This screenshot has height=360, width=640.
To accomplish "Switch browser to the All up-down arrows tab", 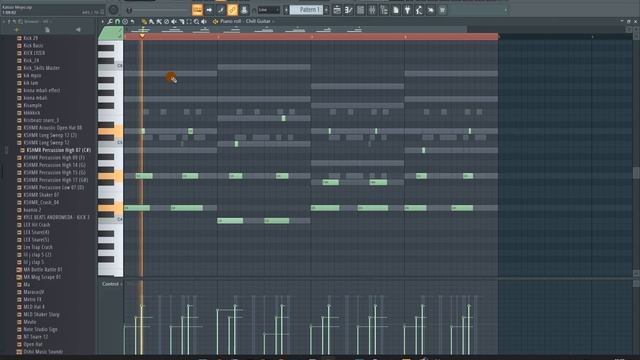I will (x=16, y=29).
